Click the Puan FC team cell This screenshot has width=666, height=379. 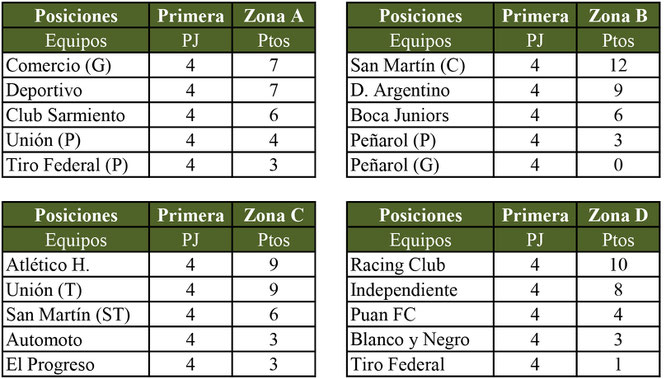420,314
